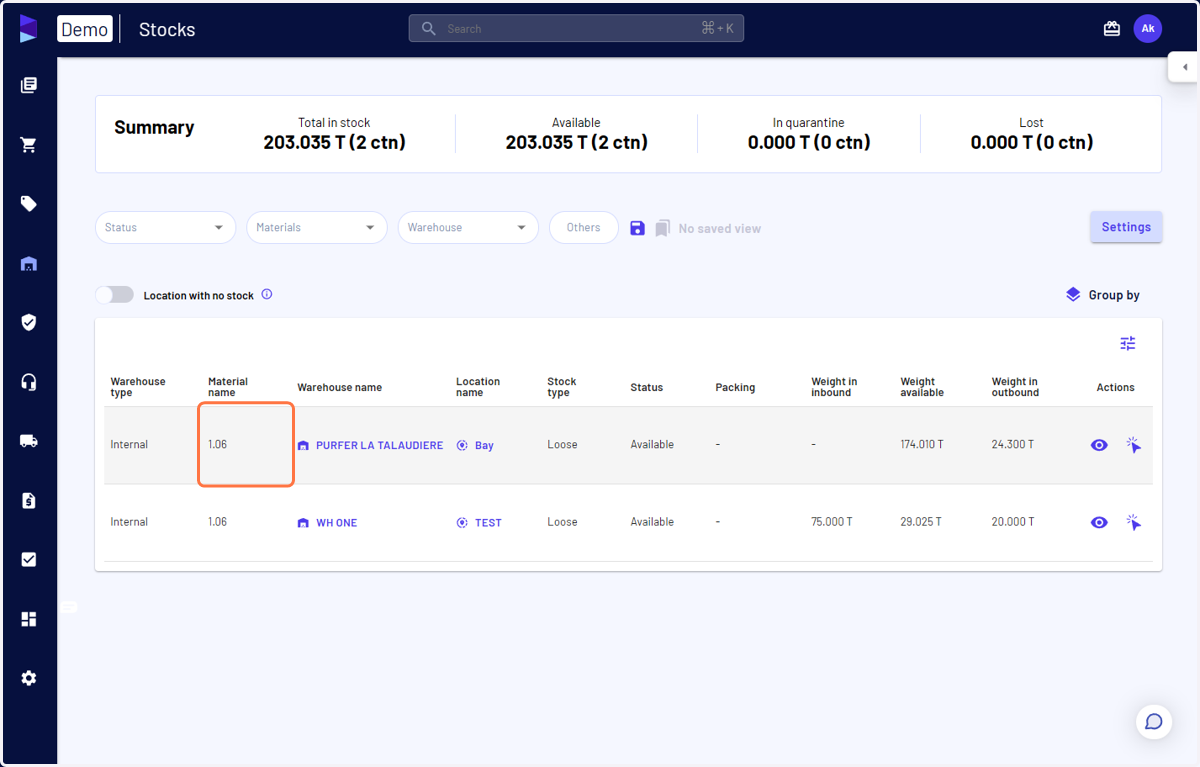This screenshot has width=1200, height=767.
Task: Click the Stock type column header
Action: [x=562, y=387]
